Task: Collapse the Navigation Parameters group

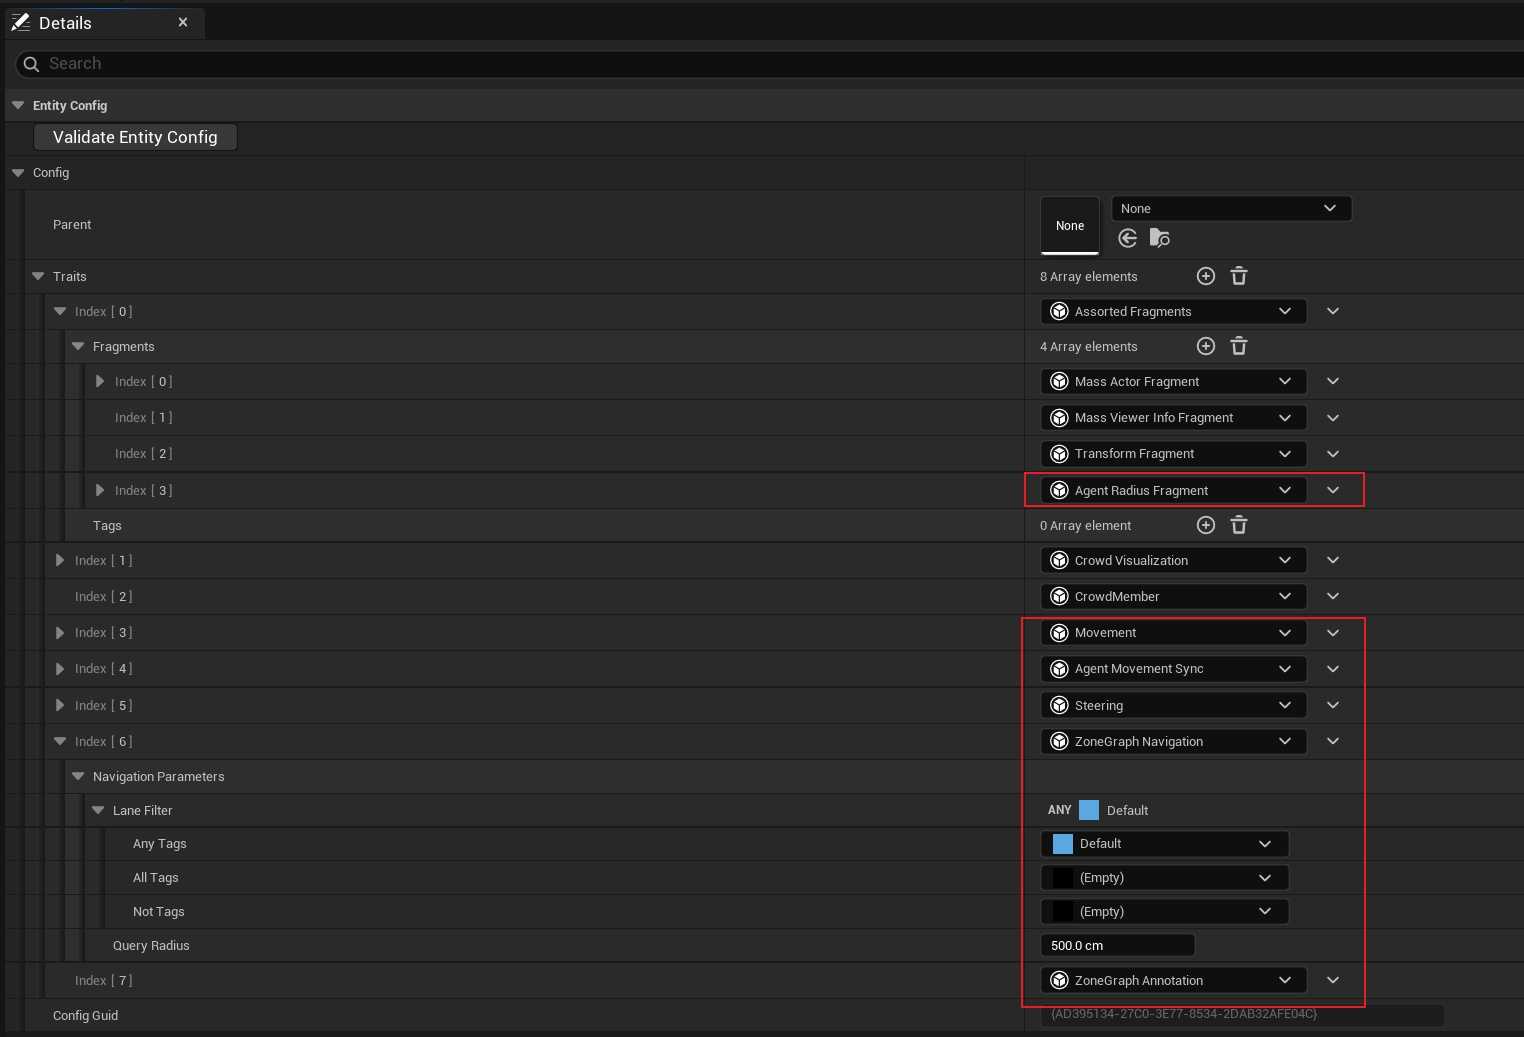Action: point(78,776)
